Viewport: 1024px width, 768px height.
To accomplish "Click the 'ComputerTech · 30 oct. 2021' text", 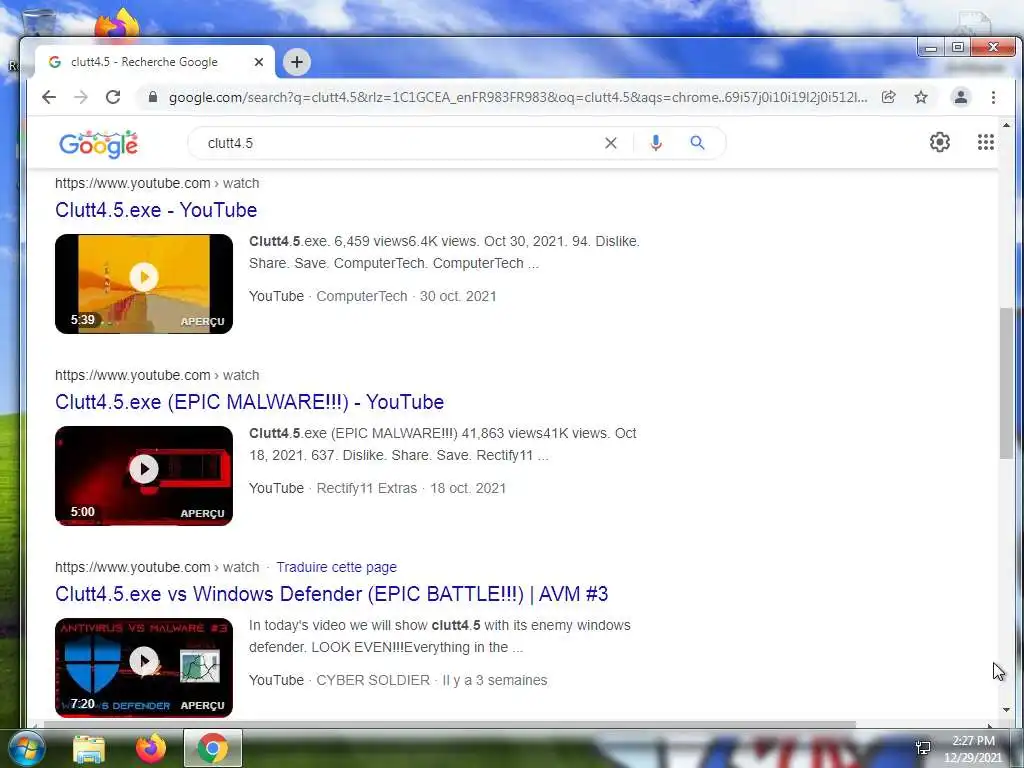I will pos(406,296).
